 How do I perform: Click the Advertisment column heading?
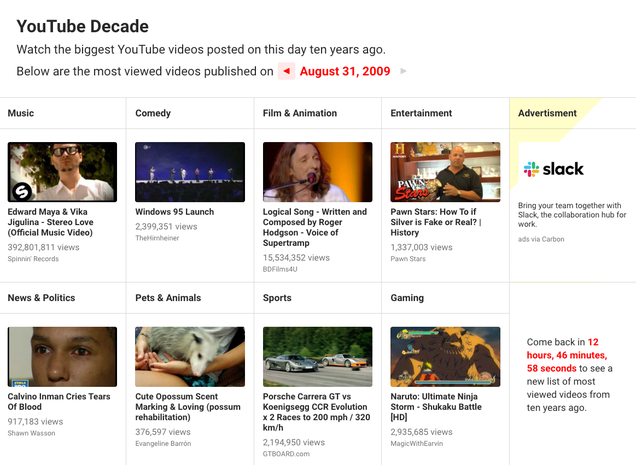[x=547, y=113]
